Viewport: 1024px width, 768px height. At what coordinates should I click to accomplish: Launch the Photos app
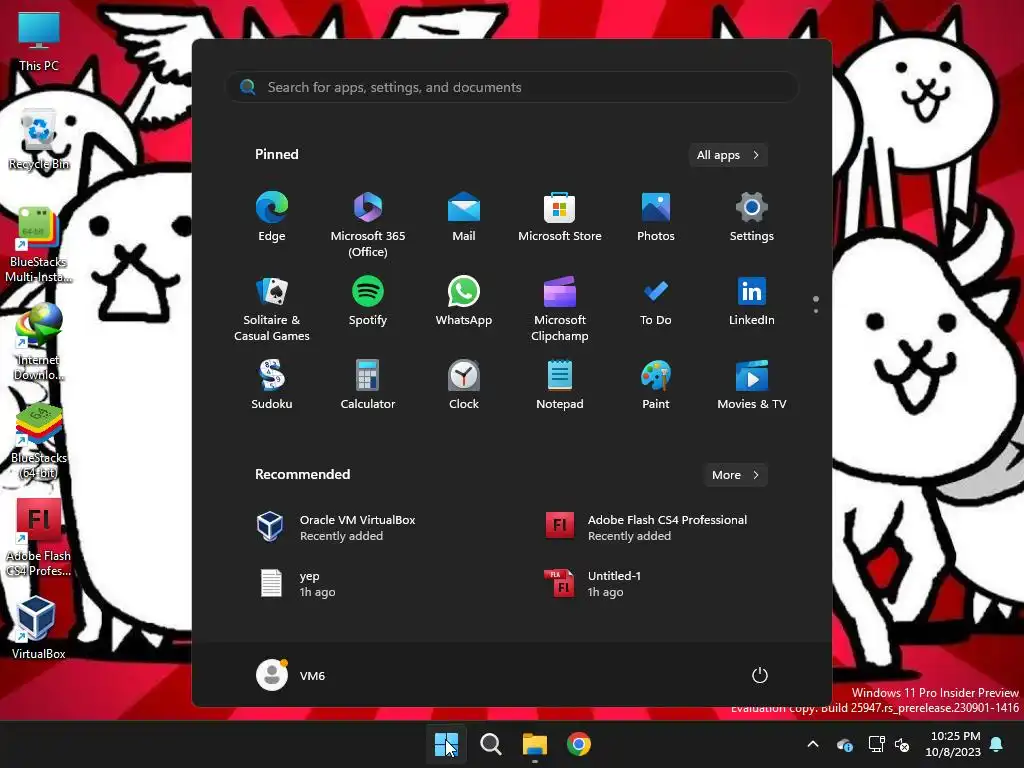656,217
